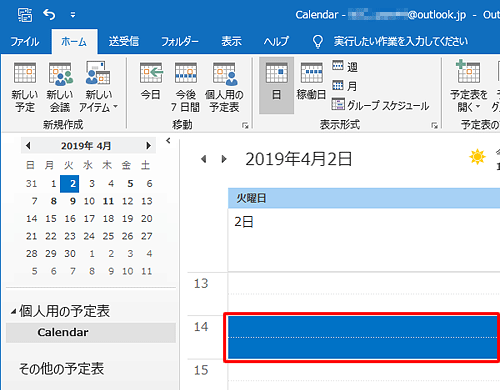Click the その他の予定表 group heading

[x=61, y=369]
